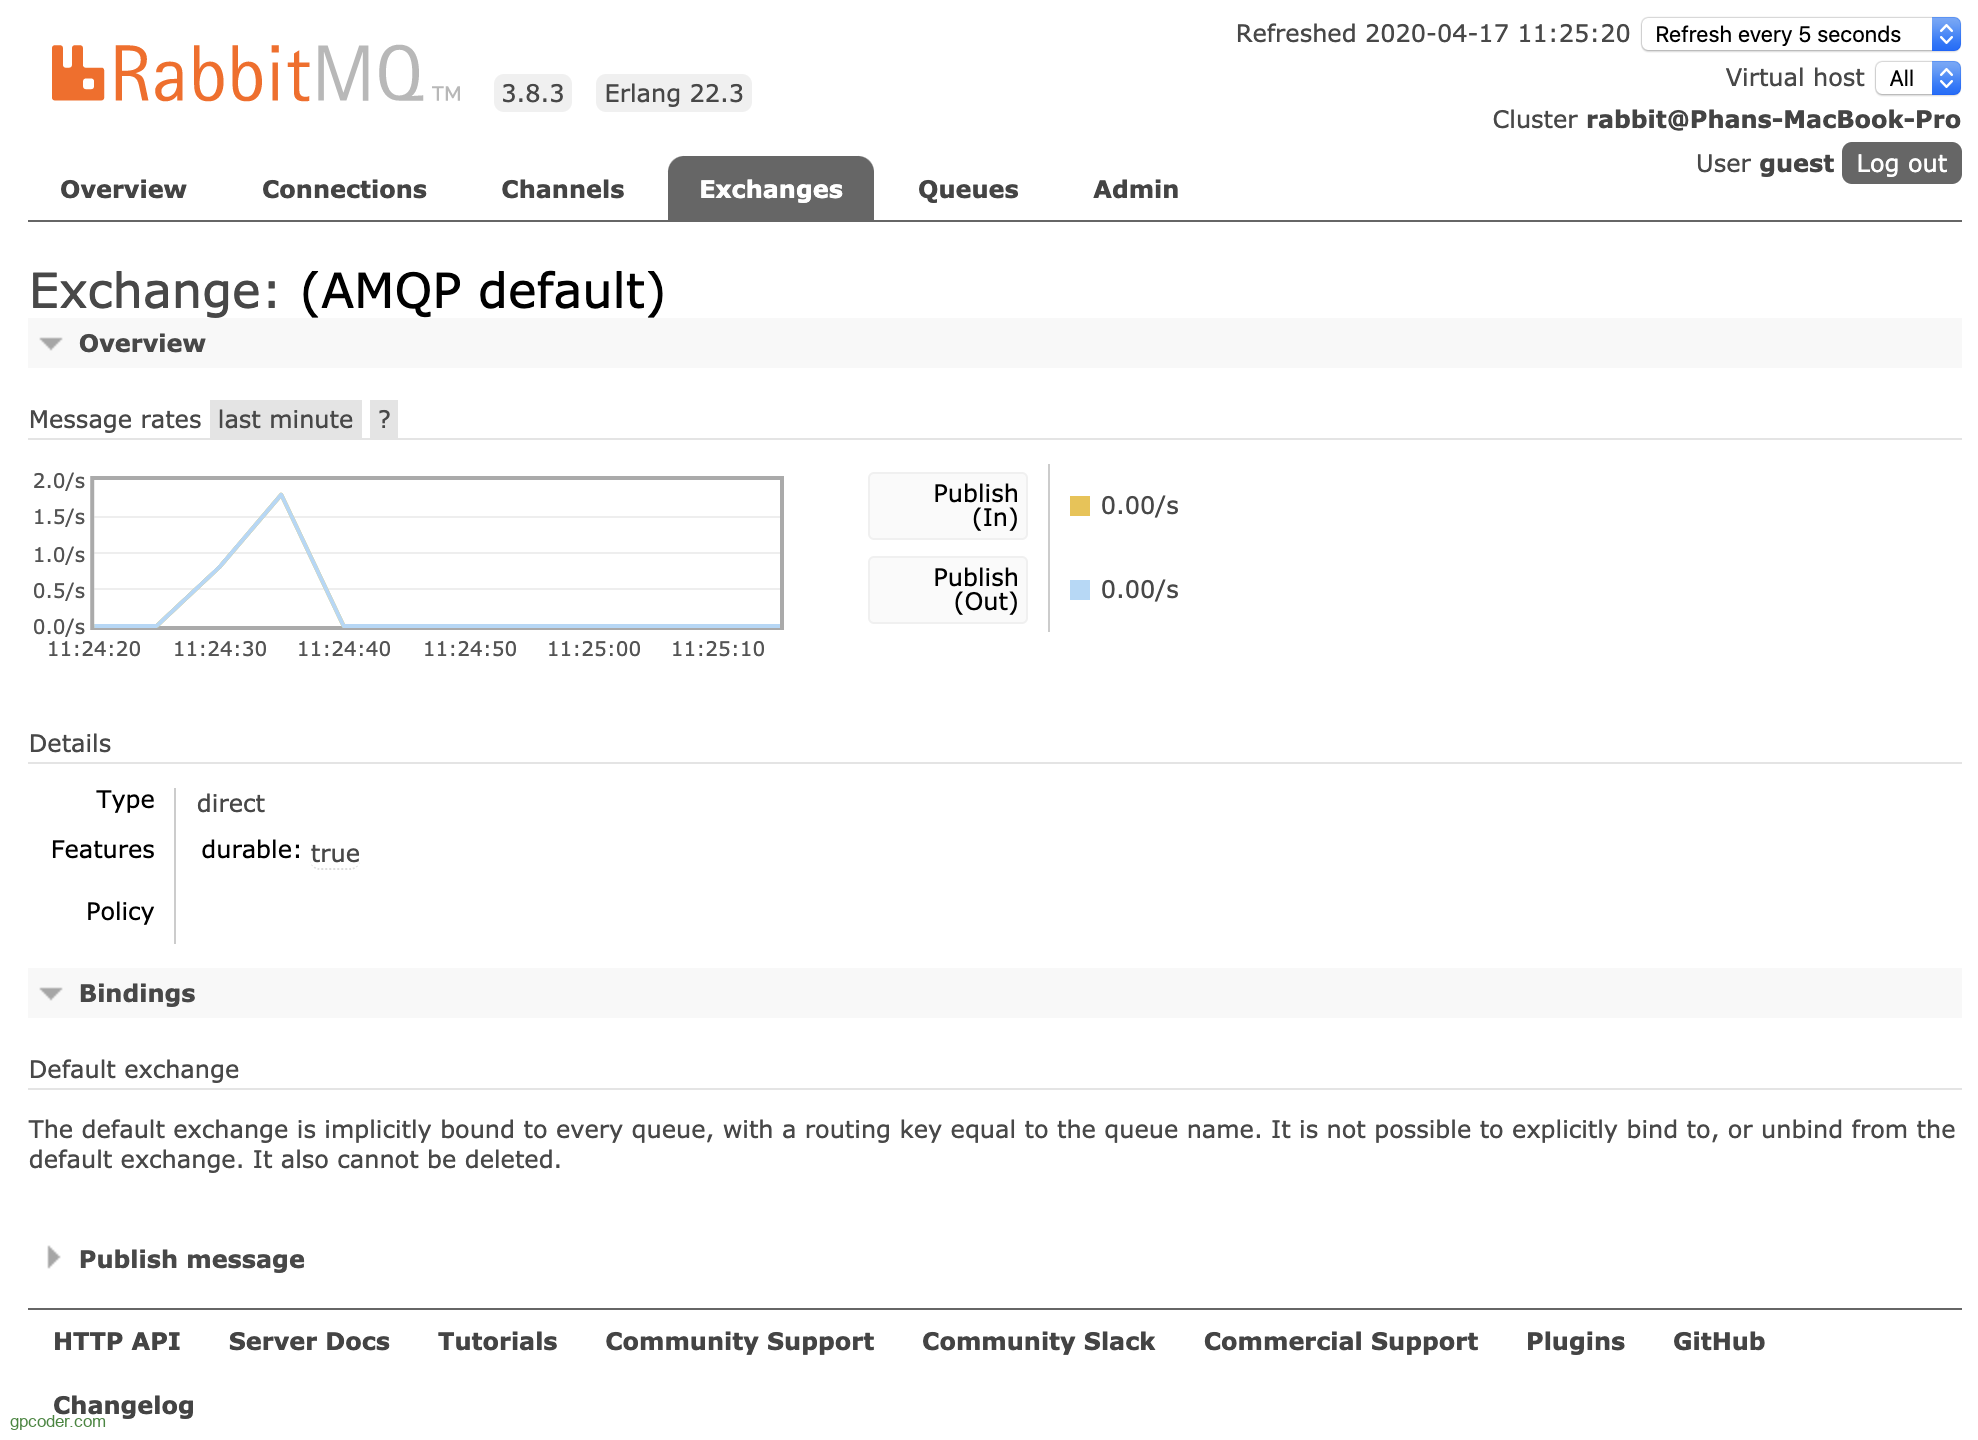Click the Default exchange heading
Viewport: 1978px width, 1440px height.
(134, 1069)
